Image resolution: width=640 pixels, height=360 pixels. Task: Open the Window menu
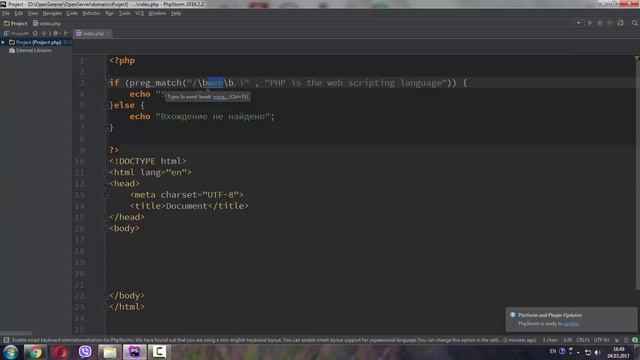pyautogui.click(x=157, y=13)
